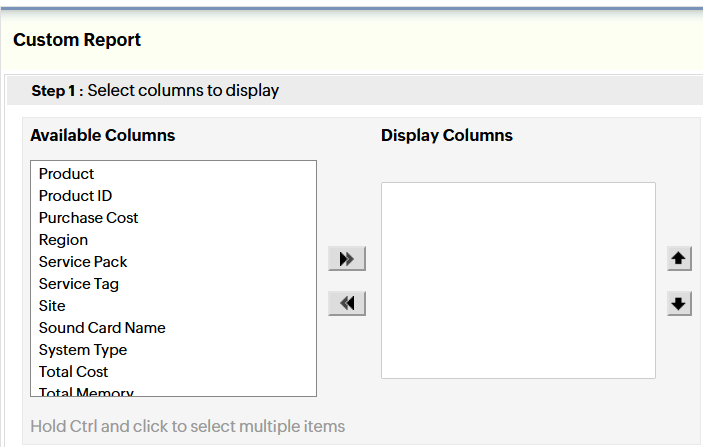The width and height of the screenshot is (703, 447).
Task: Choose Site in Available Columns
Action: point(52,306)
